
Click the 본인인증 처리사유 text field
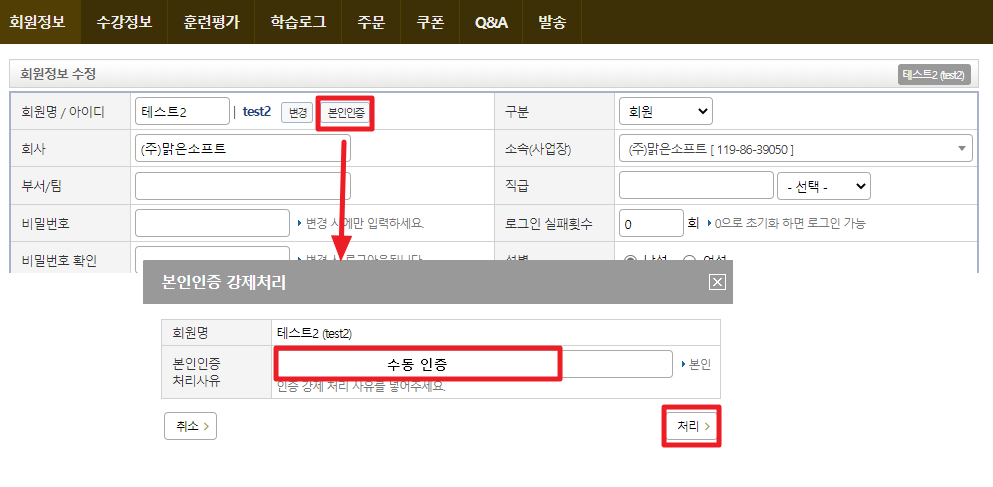click(x=474, y=364)
